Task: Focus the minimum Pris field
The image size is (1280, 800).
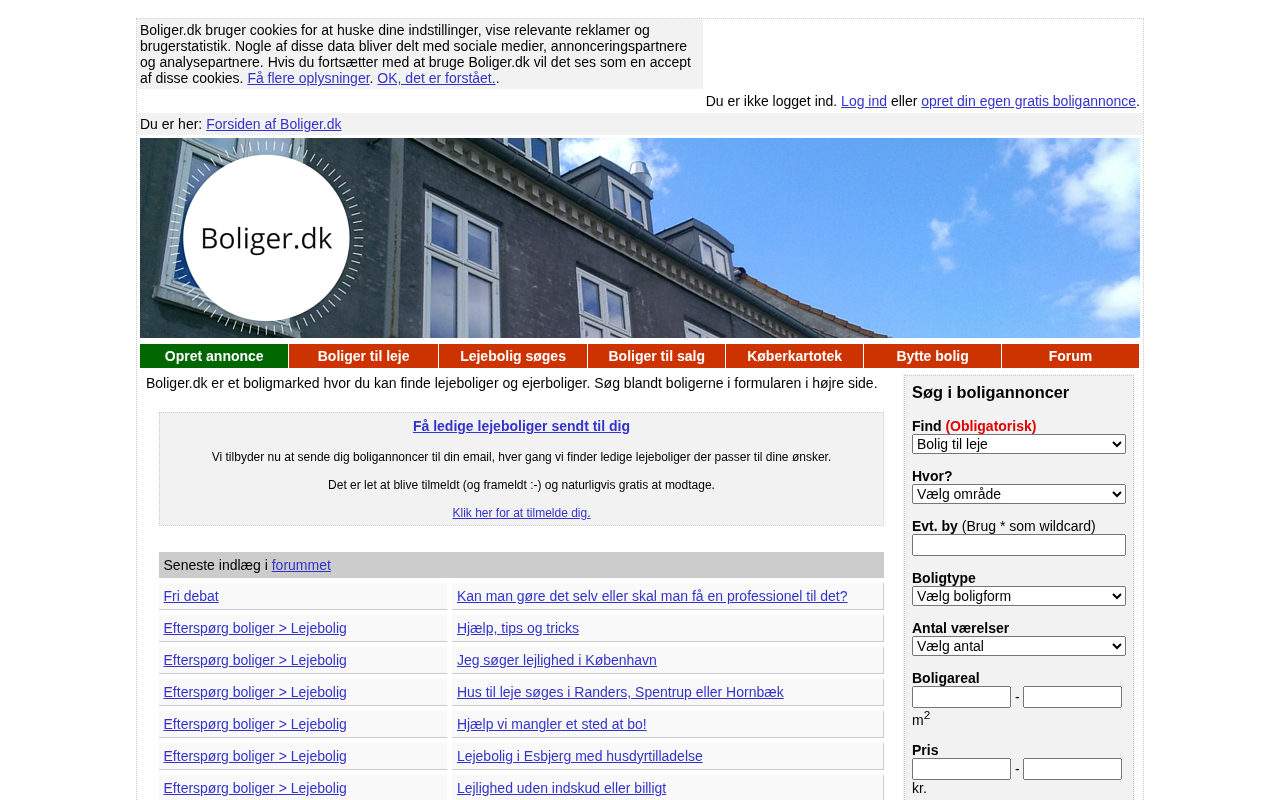Action: (961, 769)
